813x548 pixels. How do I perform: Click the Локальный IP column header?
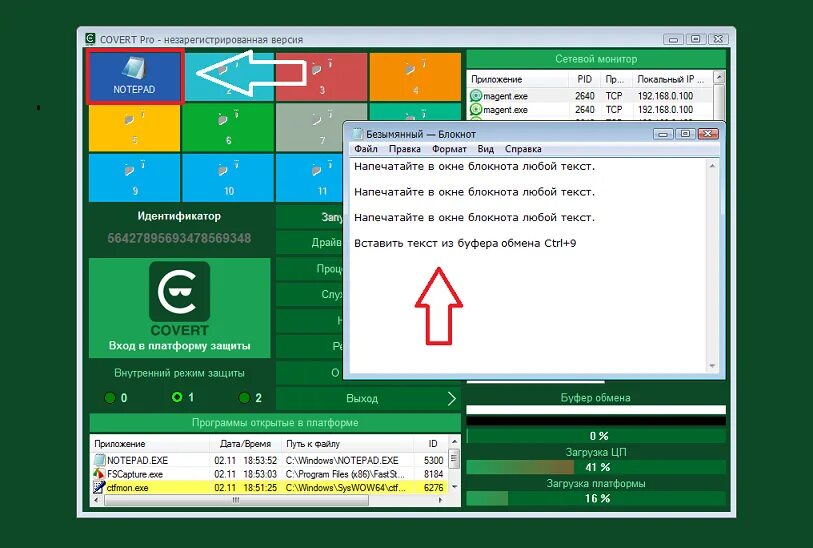click(x=671, y=79)
